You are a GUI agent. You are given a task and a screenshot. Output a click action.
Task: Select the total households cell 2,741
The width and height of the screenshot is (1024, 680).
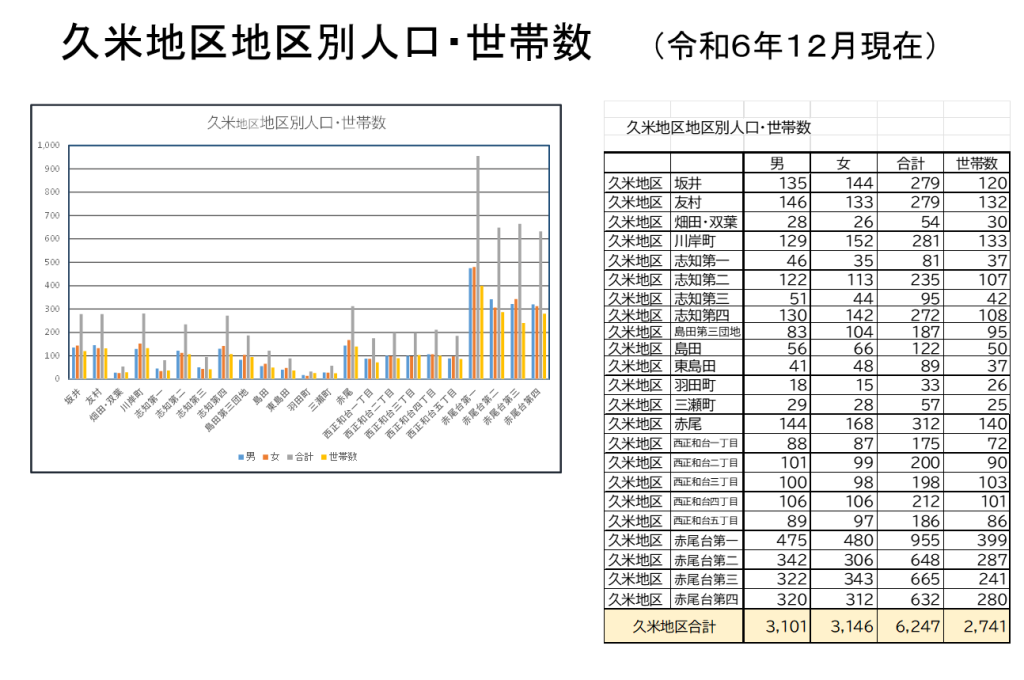tap(976, 627)
